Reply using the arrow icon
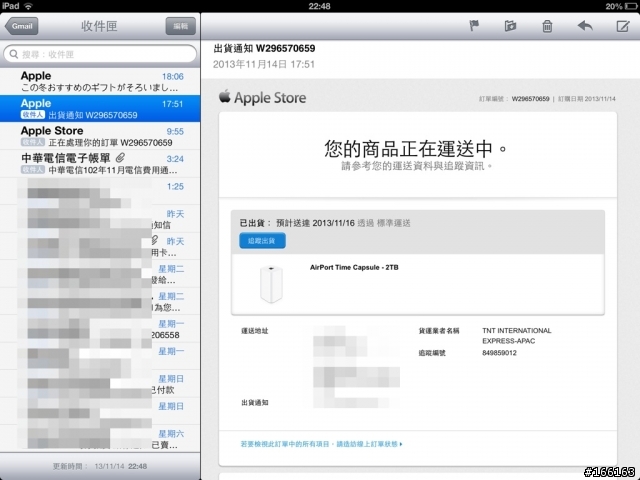Image resolution: width=640 pixels, height=480 pixels. (585, 26)
